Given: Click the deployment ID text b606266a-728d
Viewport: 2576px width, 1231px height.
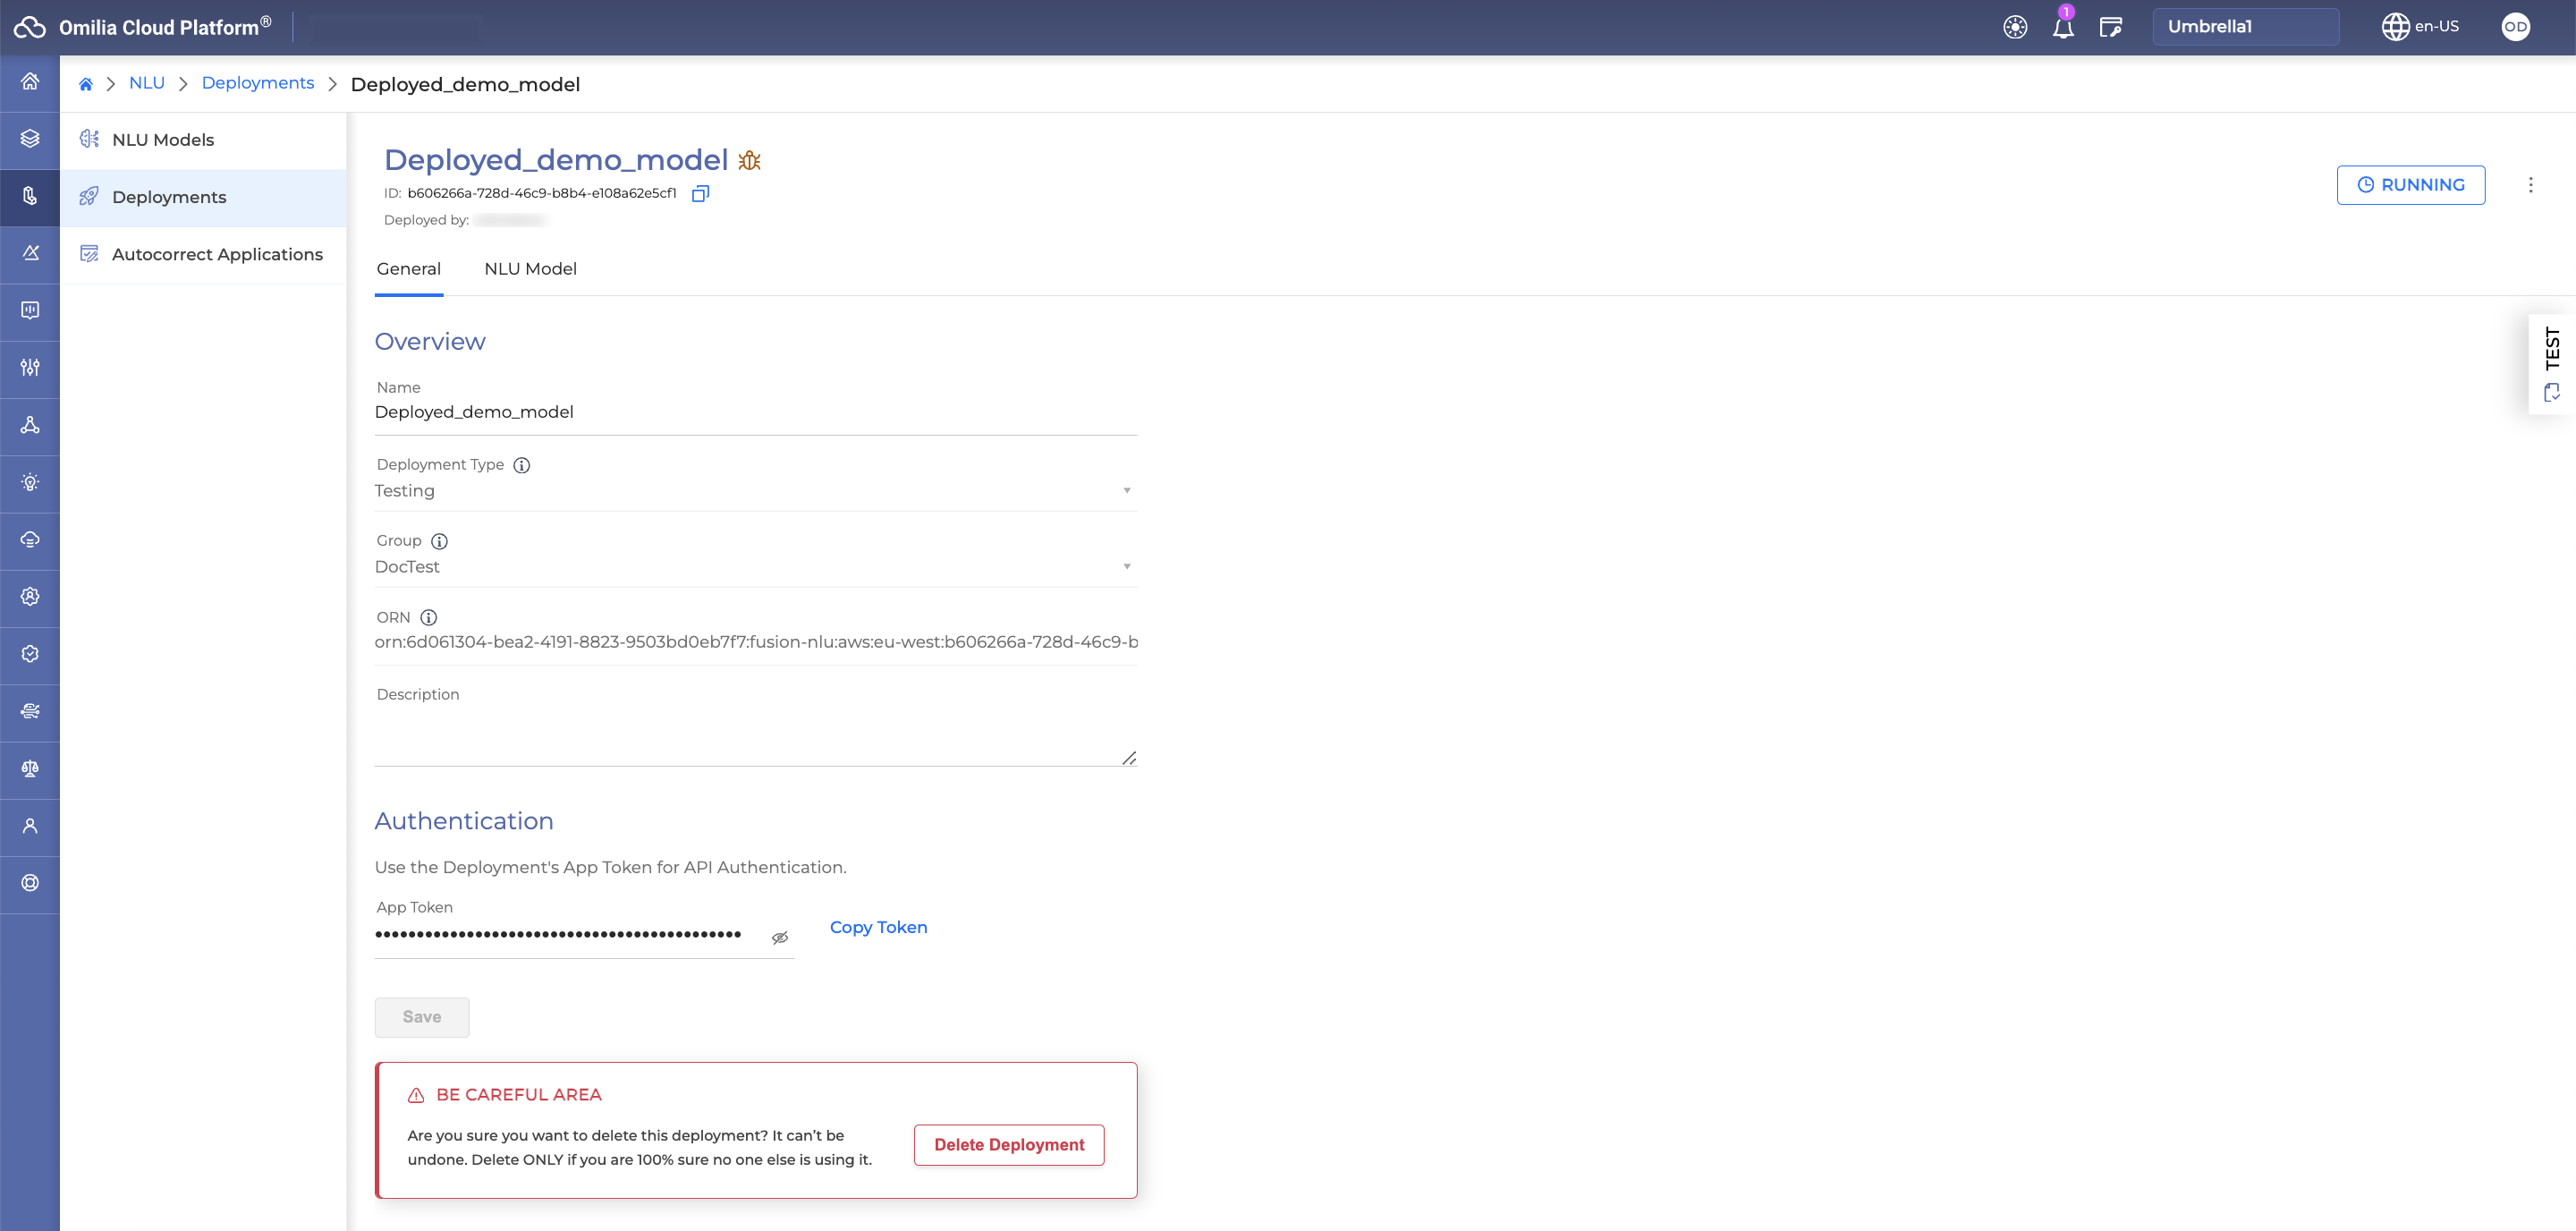Looking at the screenshot, I should [x=542, y=193].
